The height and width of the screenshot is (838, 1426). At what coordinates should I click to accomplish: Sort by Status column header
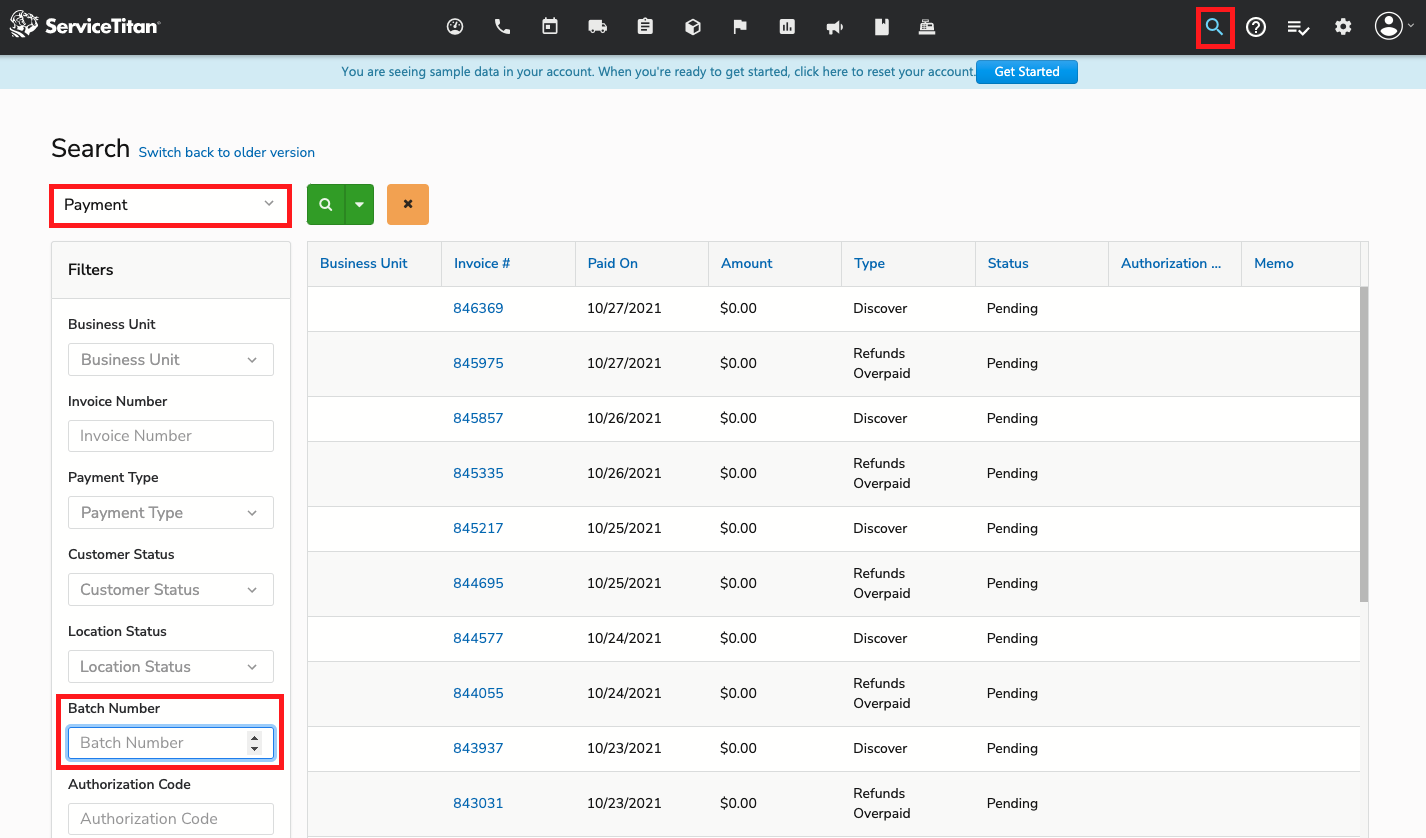[x=1008, y=264]
